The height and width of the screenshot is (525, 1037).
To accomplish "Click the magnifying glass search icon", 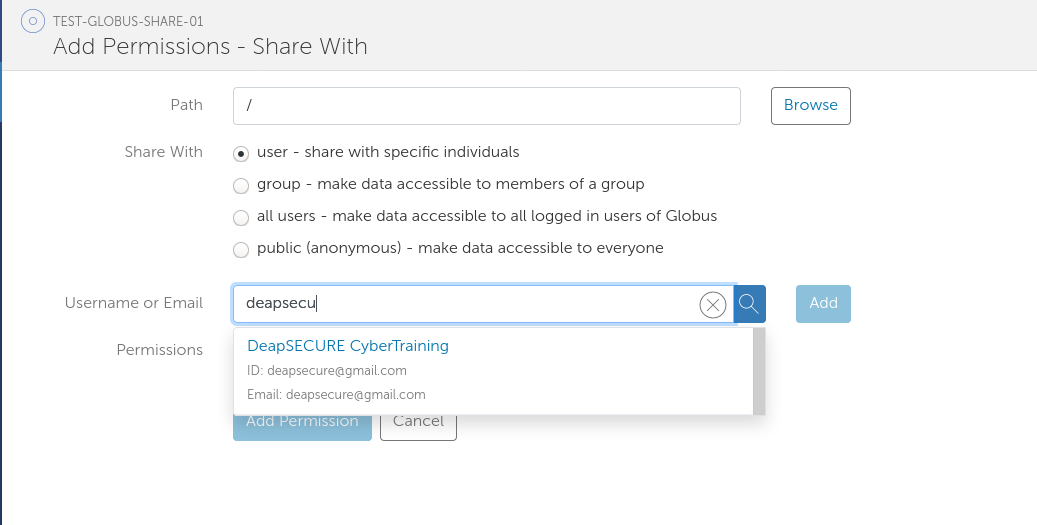I will (749, 304).
